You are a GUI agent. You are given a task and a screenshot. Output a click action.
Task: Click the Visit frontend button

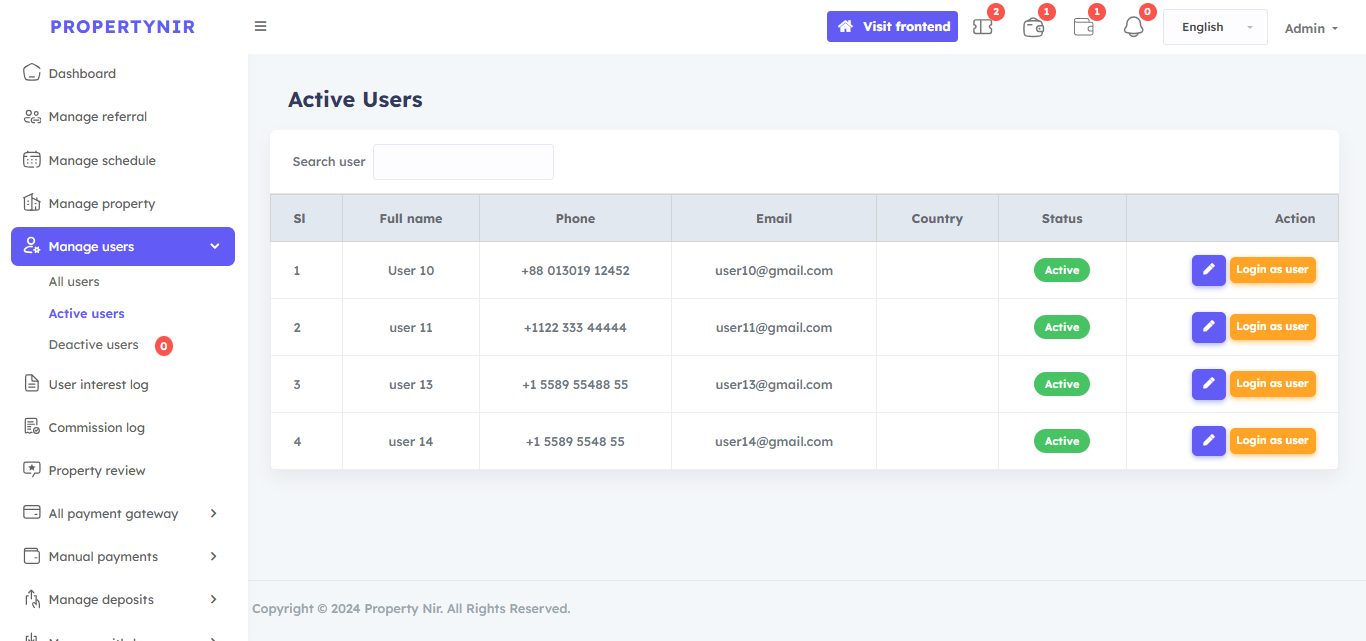pyautogui.click(x=892, y=26)
